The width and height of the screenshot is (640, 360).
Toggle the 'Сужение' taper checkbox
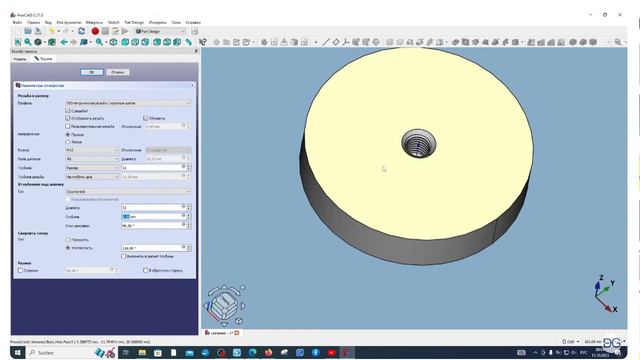20,270
